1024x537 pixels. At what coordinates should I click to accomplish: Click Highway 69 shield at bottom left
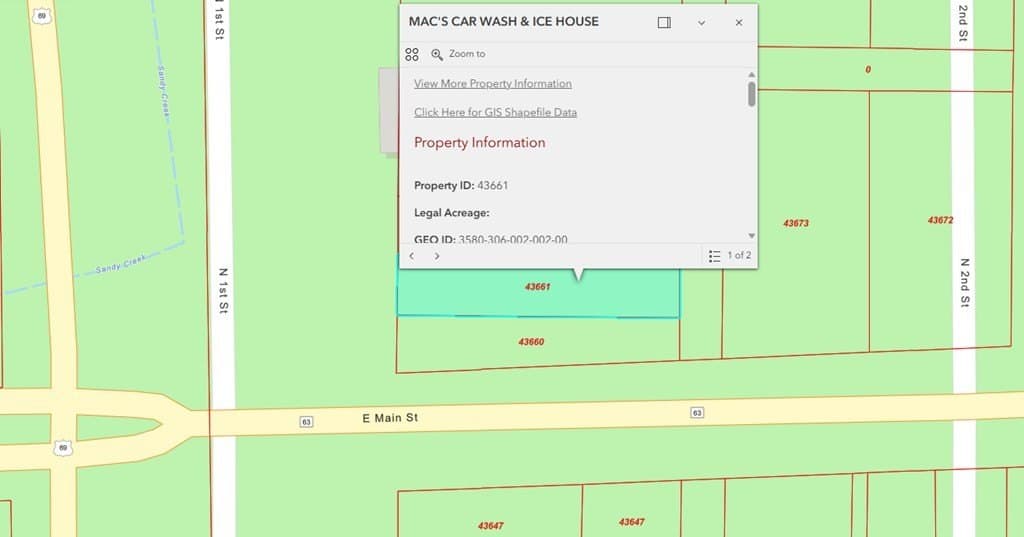(62, 448)
